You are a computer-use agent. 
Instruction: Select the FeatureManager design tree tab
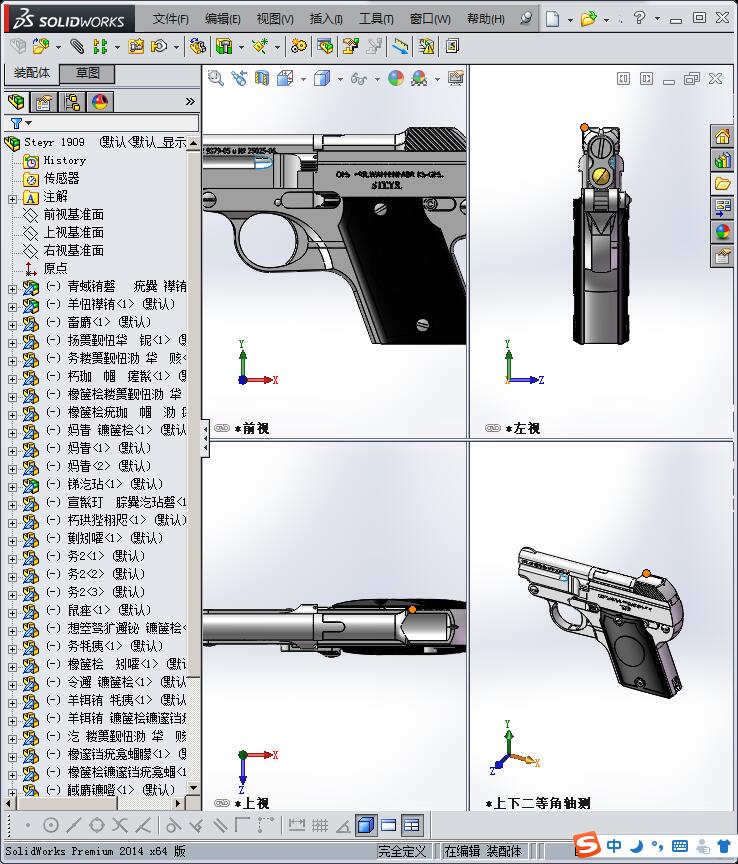(17, 101)
